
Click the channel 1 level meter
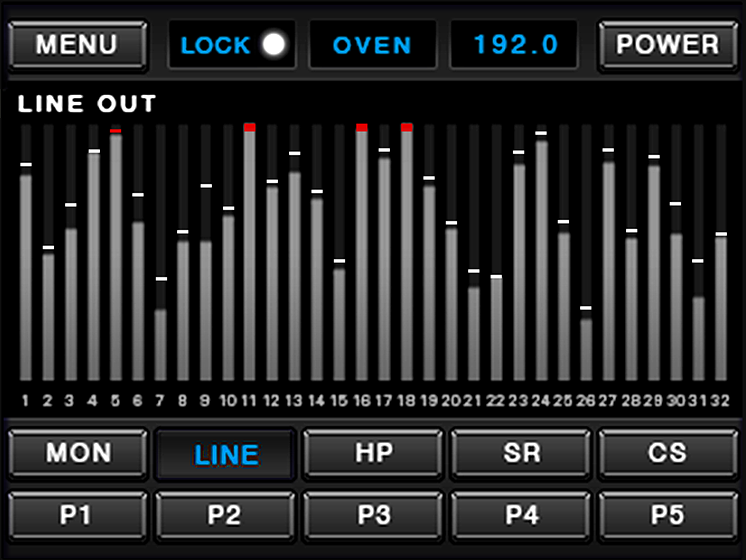26,275
